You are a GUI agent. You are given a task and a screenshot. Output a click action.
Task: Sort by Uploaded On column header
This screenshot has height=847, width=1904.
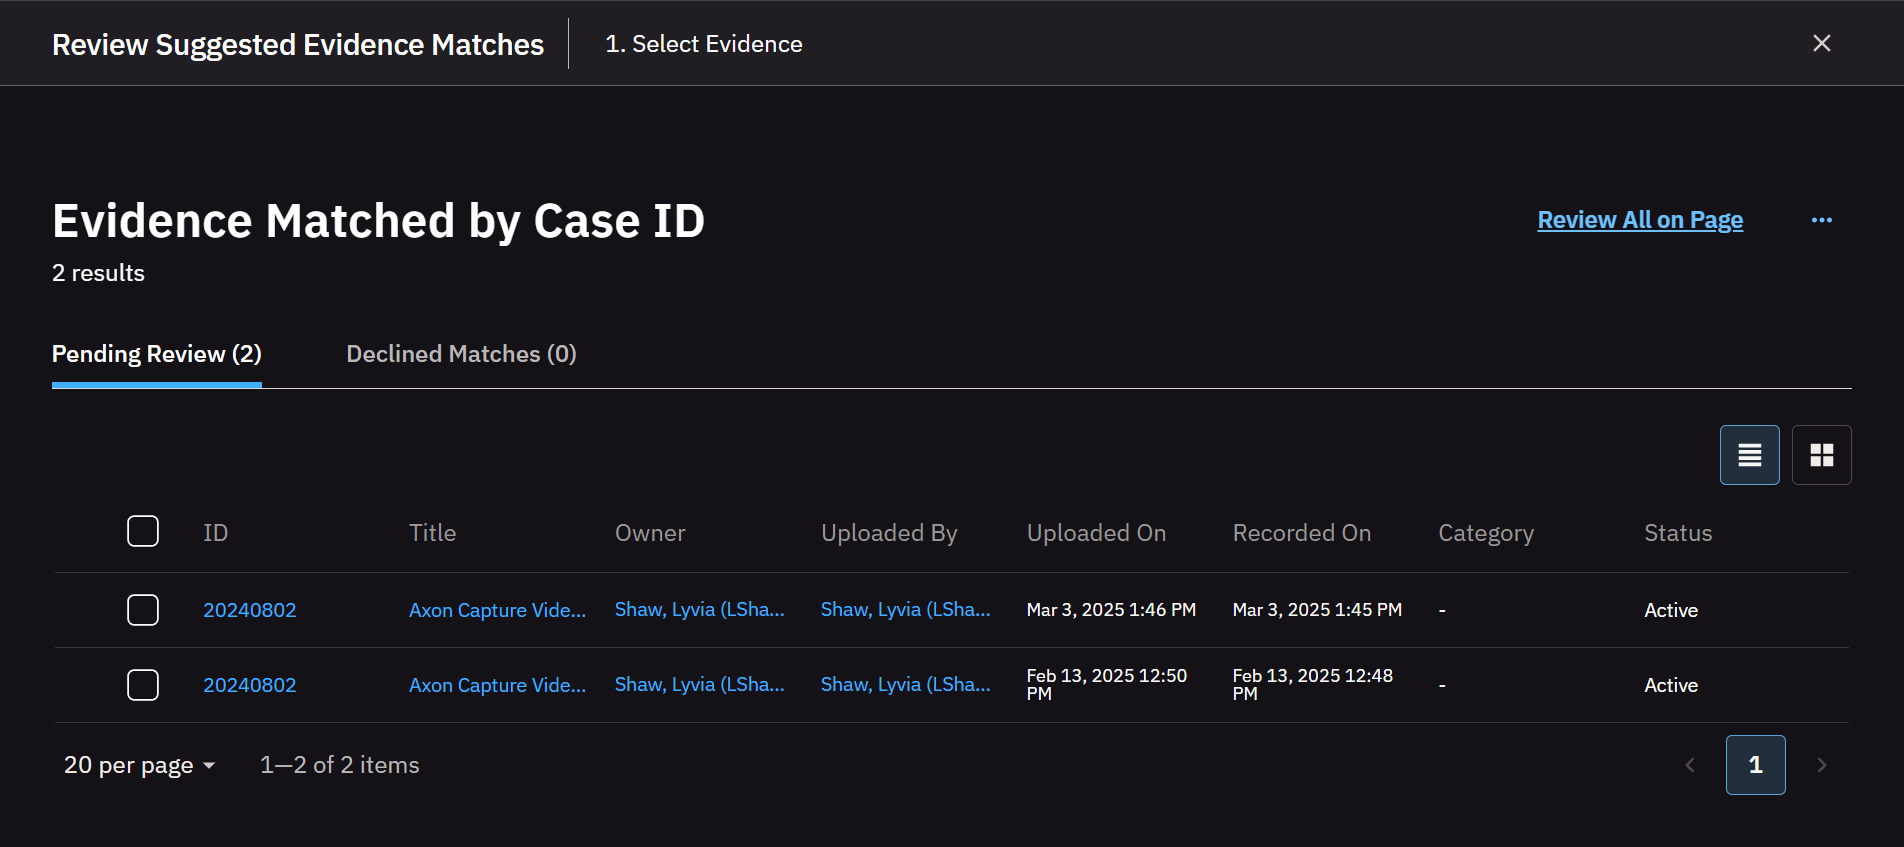[x=1096, y=533]
